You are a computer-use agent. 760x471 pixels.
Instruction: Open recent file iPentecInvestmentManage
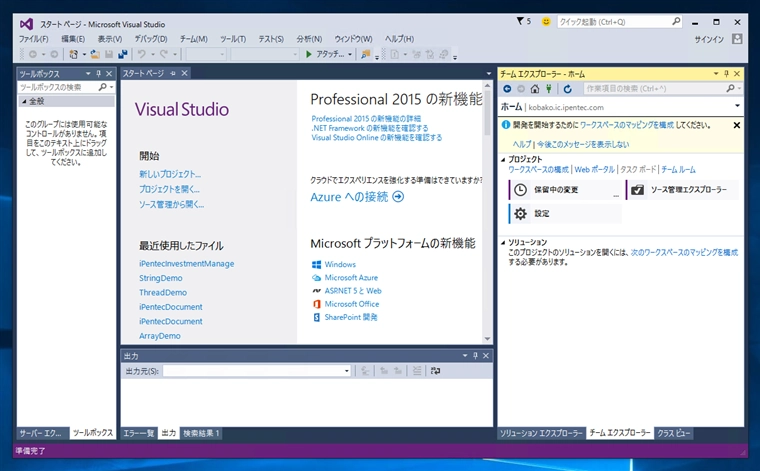(x=187, y=264)
